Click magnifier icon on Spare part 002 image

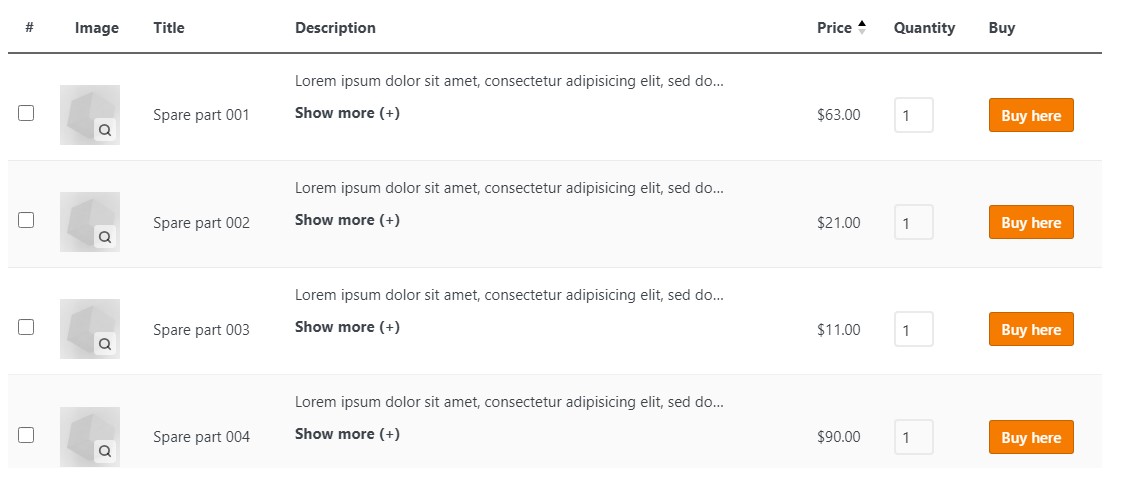[x=105, y=237]
